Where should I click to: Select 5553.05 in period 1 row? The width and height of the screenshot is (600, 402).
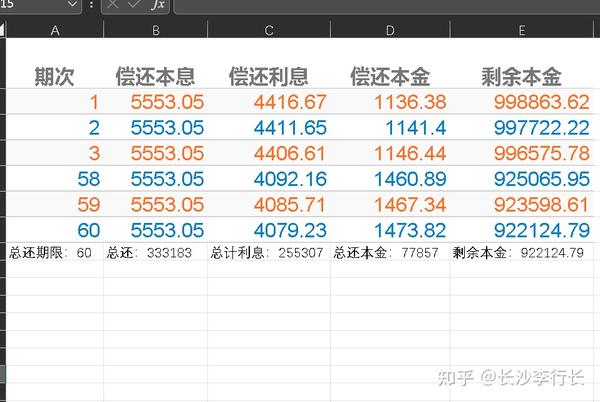coord(155,102)
